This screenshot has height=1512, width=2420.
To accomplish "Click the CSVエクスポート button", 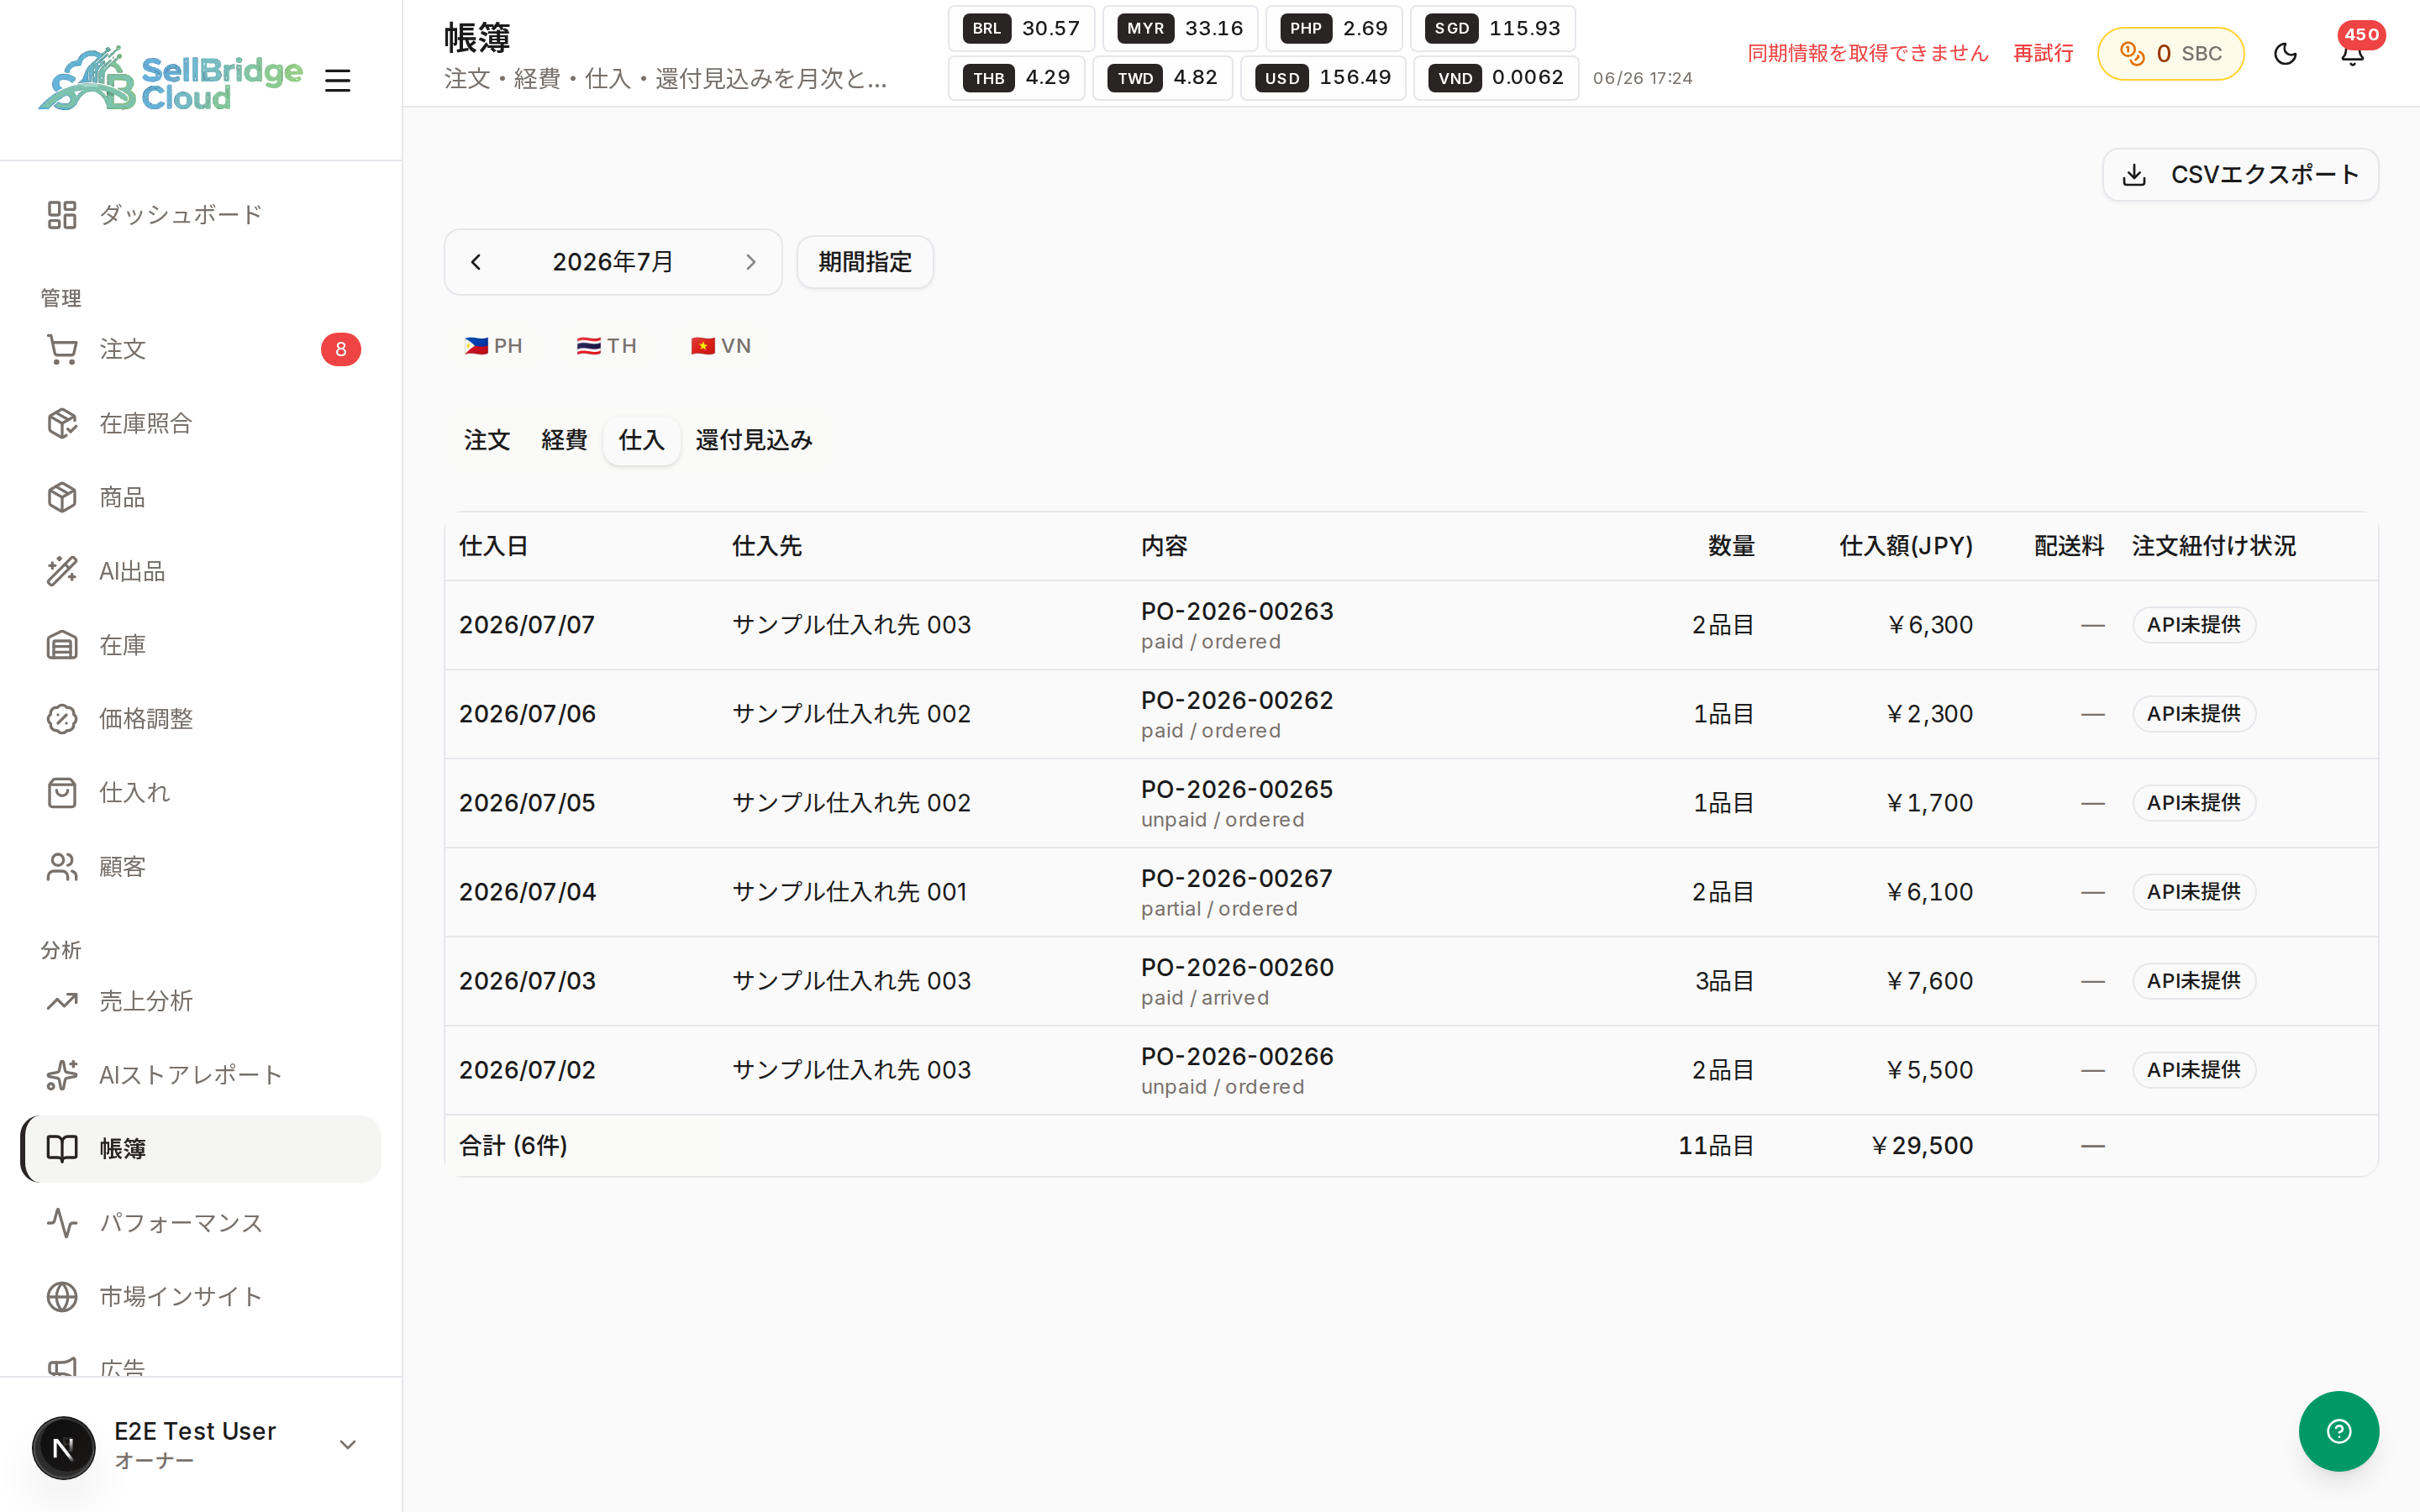I will pos(2240,175).
